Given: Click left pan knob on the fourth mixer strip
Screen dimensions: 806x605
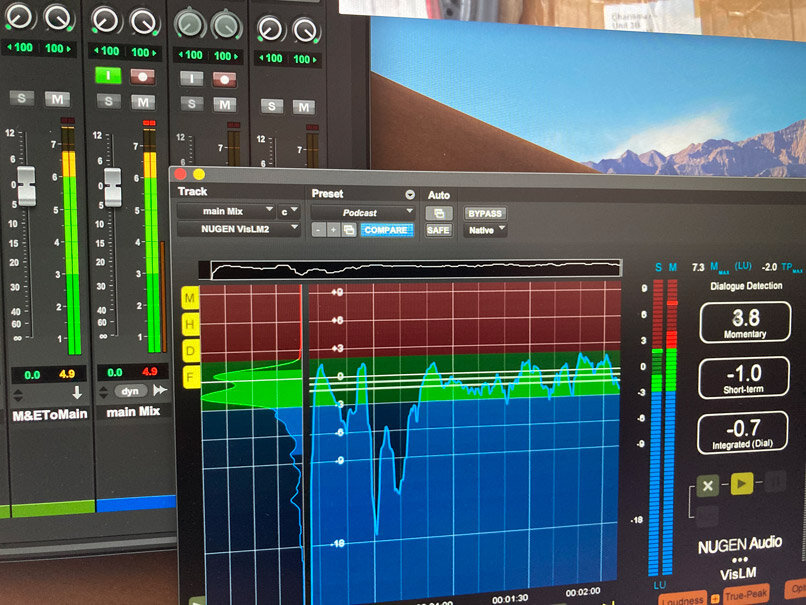Looking at the screenshot, I should click(x=269, y=28).
